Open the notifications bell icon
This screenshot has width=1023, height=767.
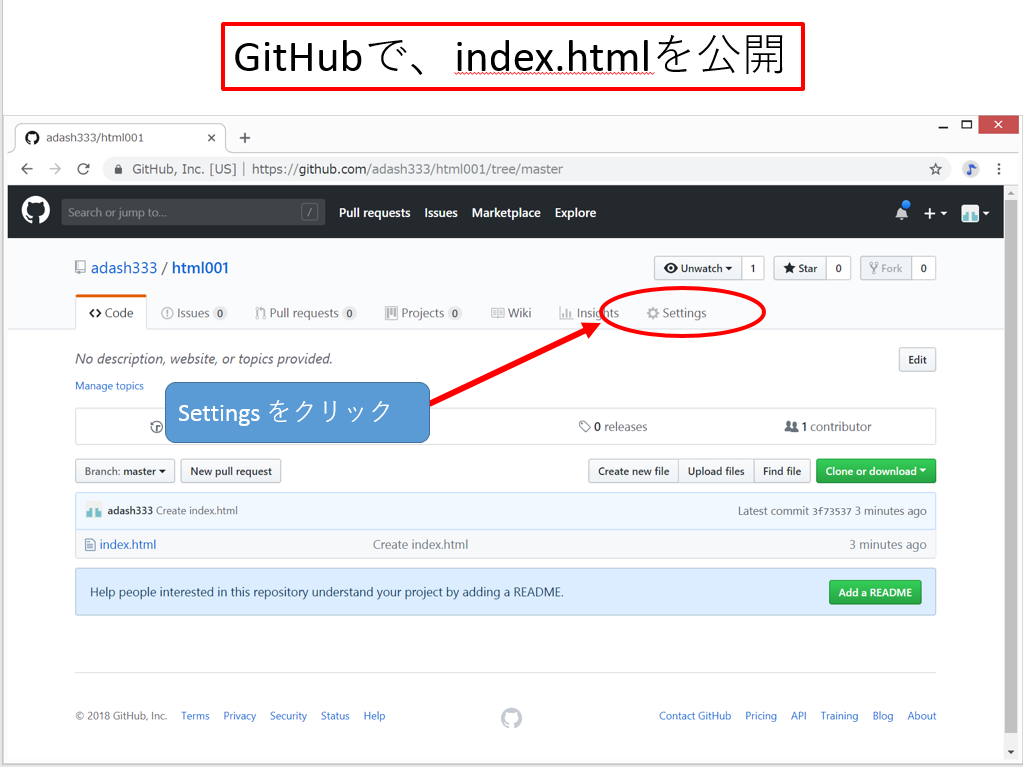(902, 212)
